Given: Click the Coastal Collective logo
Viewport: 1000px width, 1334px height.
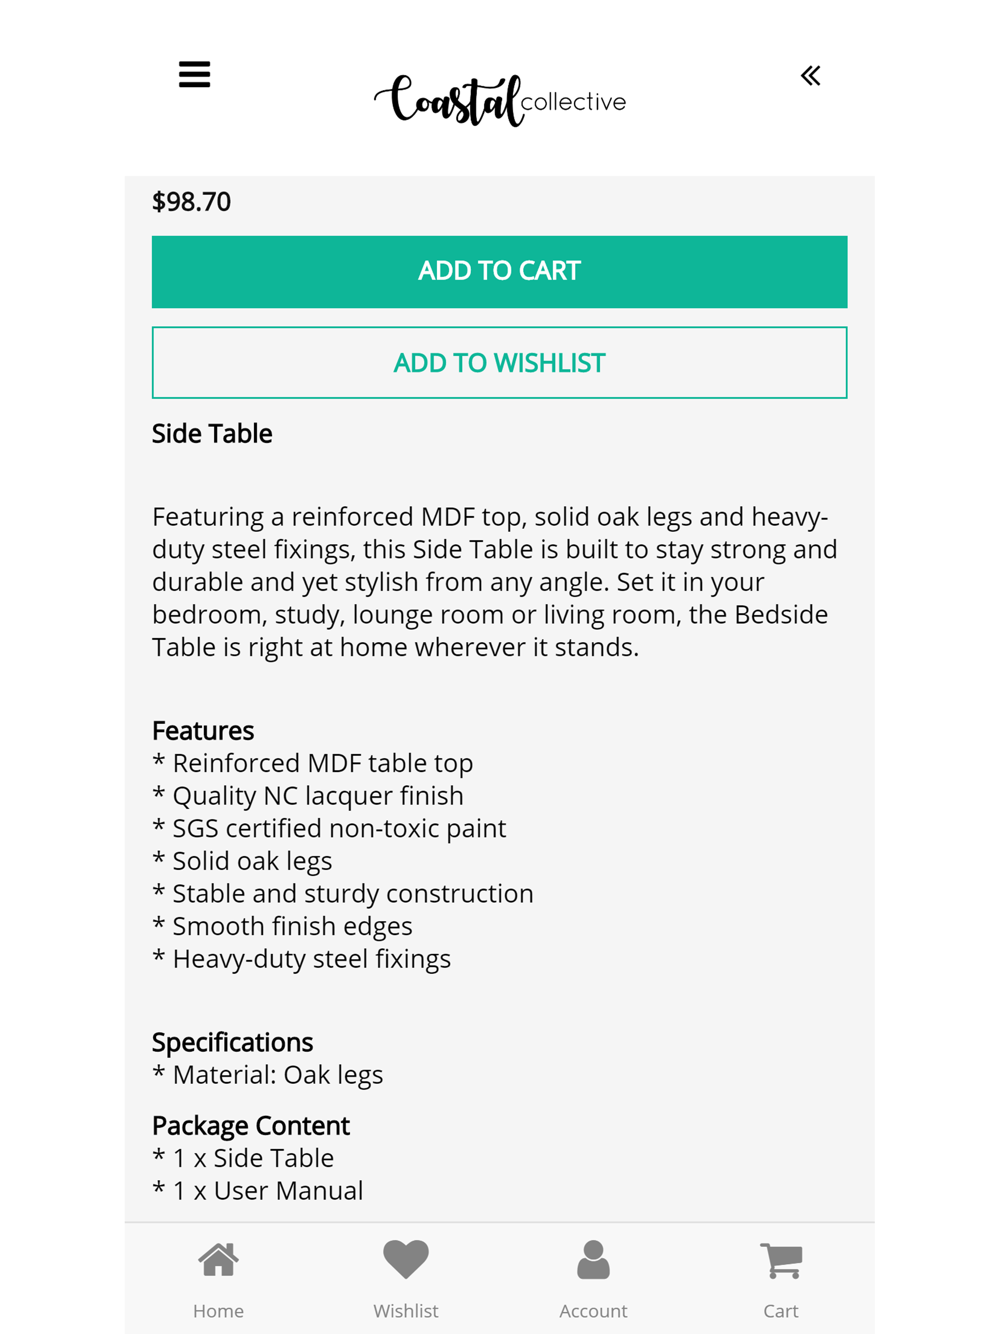Looking at the screenshot, I should (x=500, y=101).
